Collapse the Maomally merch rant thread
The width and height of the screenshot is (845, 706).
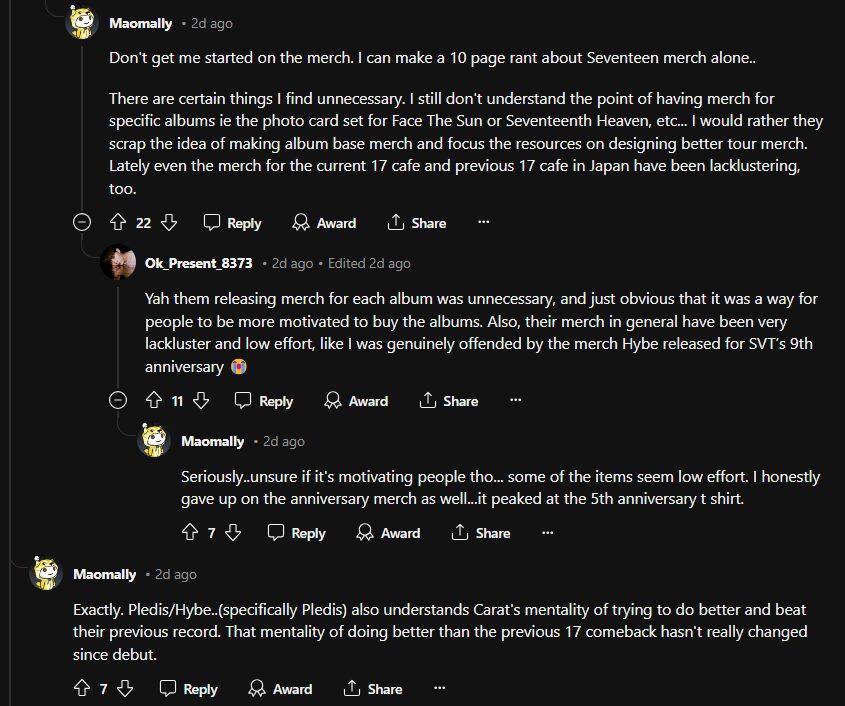tap(82, 223)
